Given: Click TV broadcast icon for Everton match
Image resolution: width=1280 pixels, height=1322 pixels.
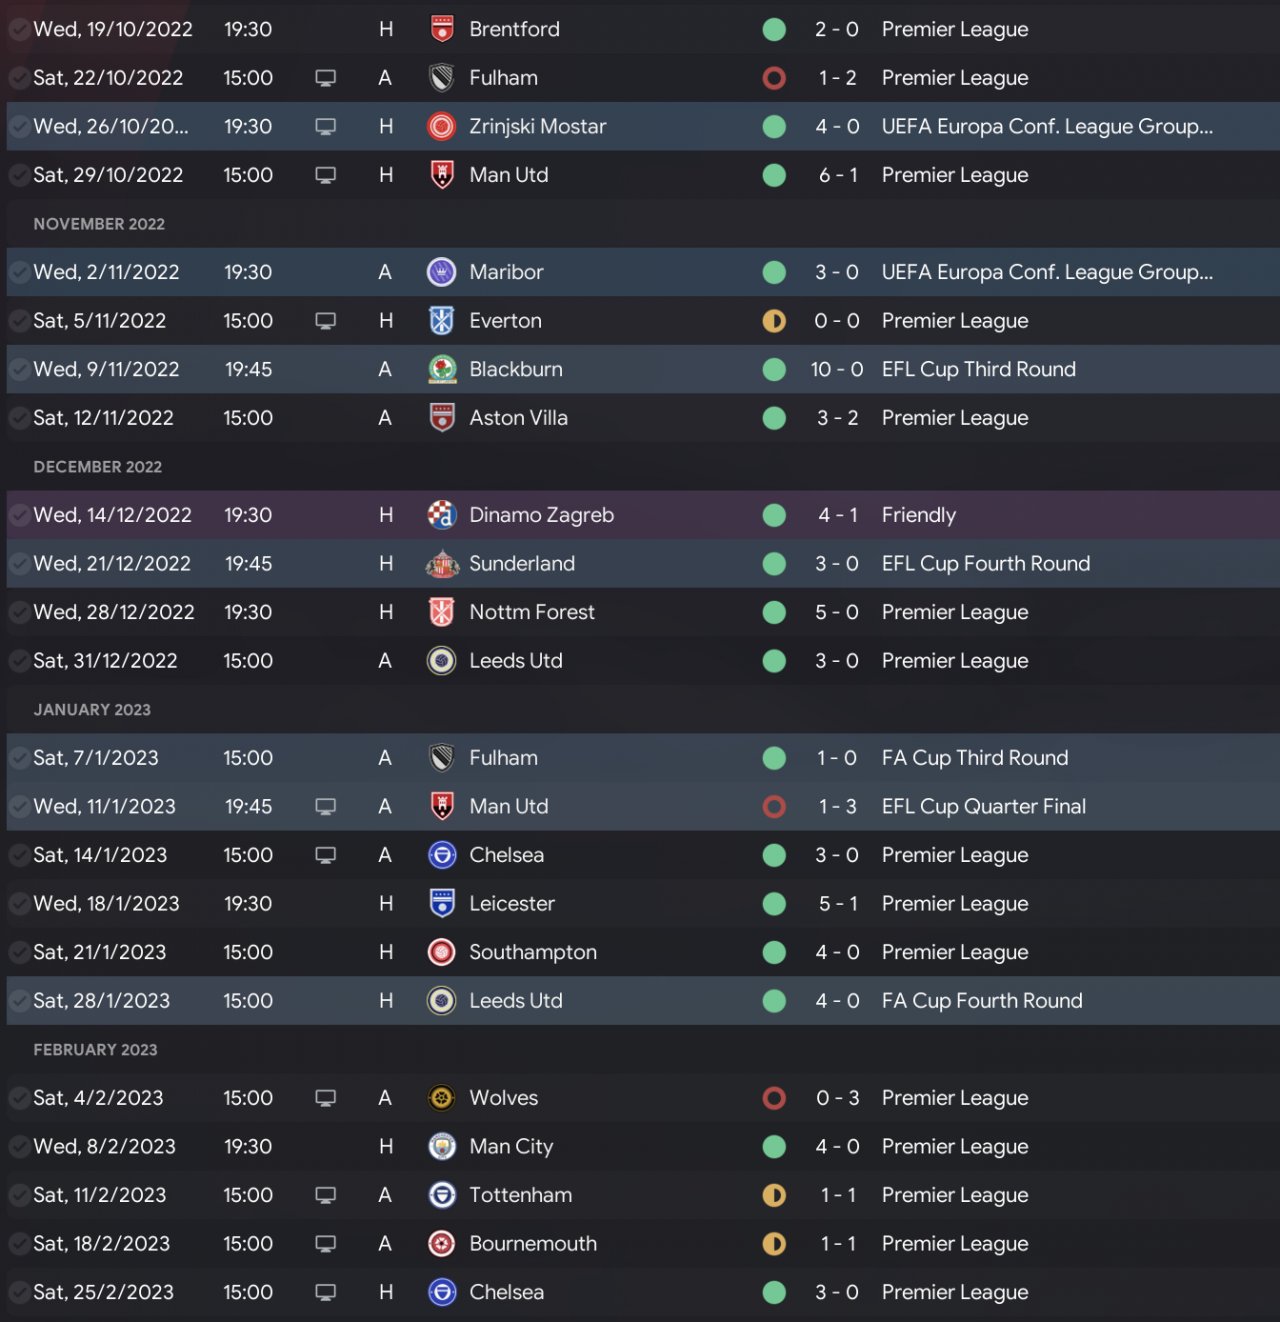Looking at the screenshot, I should pos(325,321).
